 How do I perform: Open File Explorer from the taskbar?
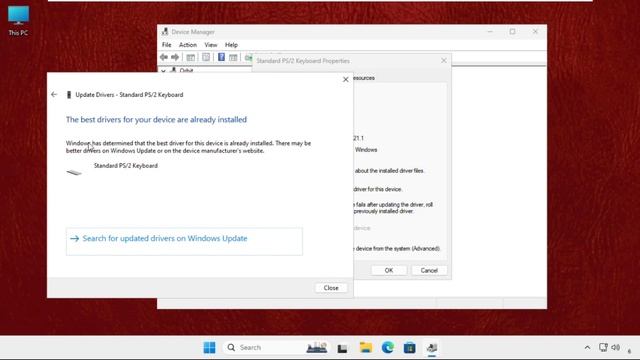(366, 347)
